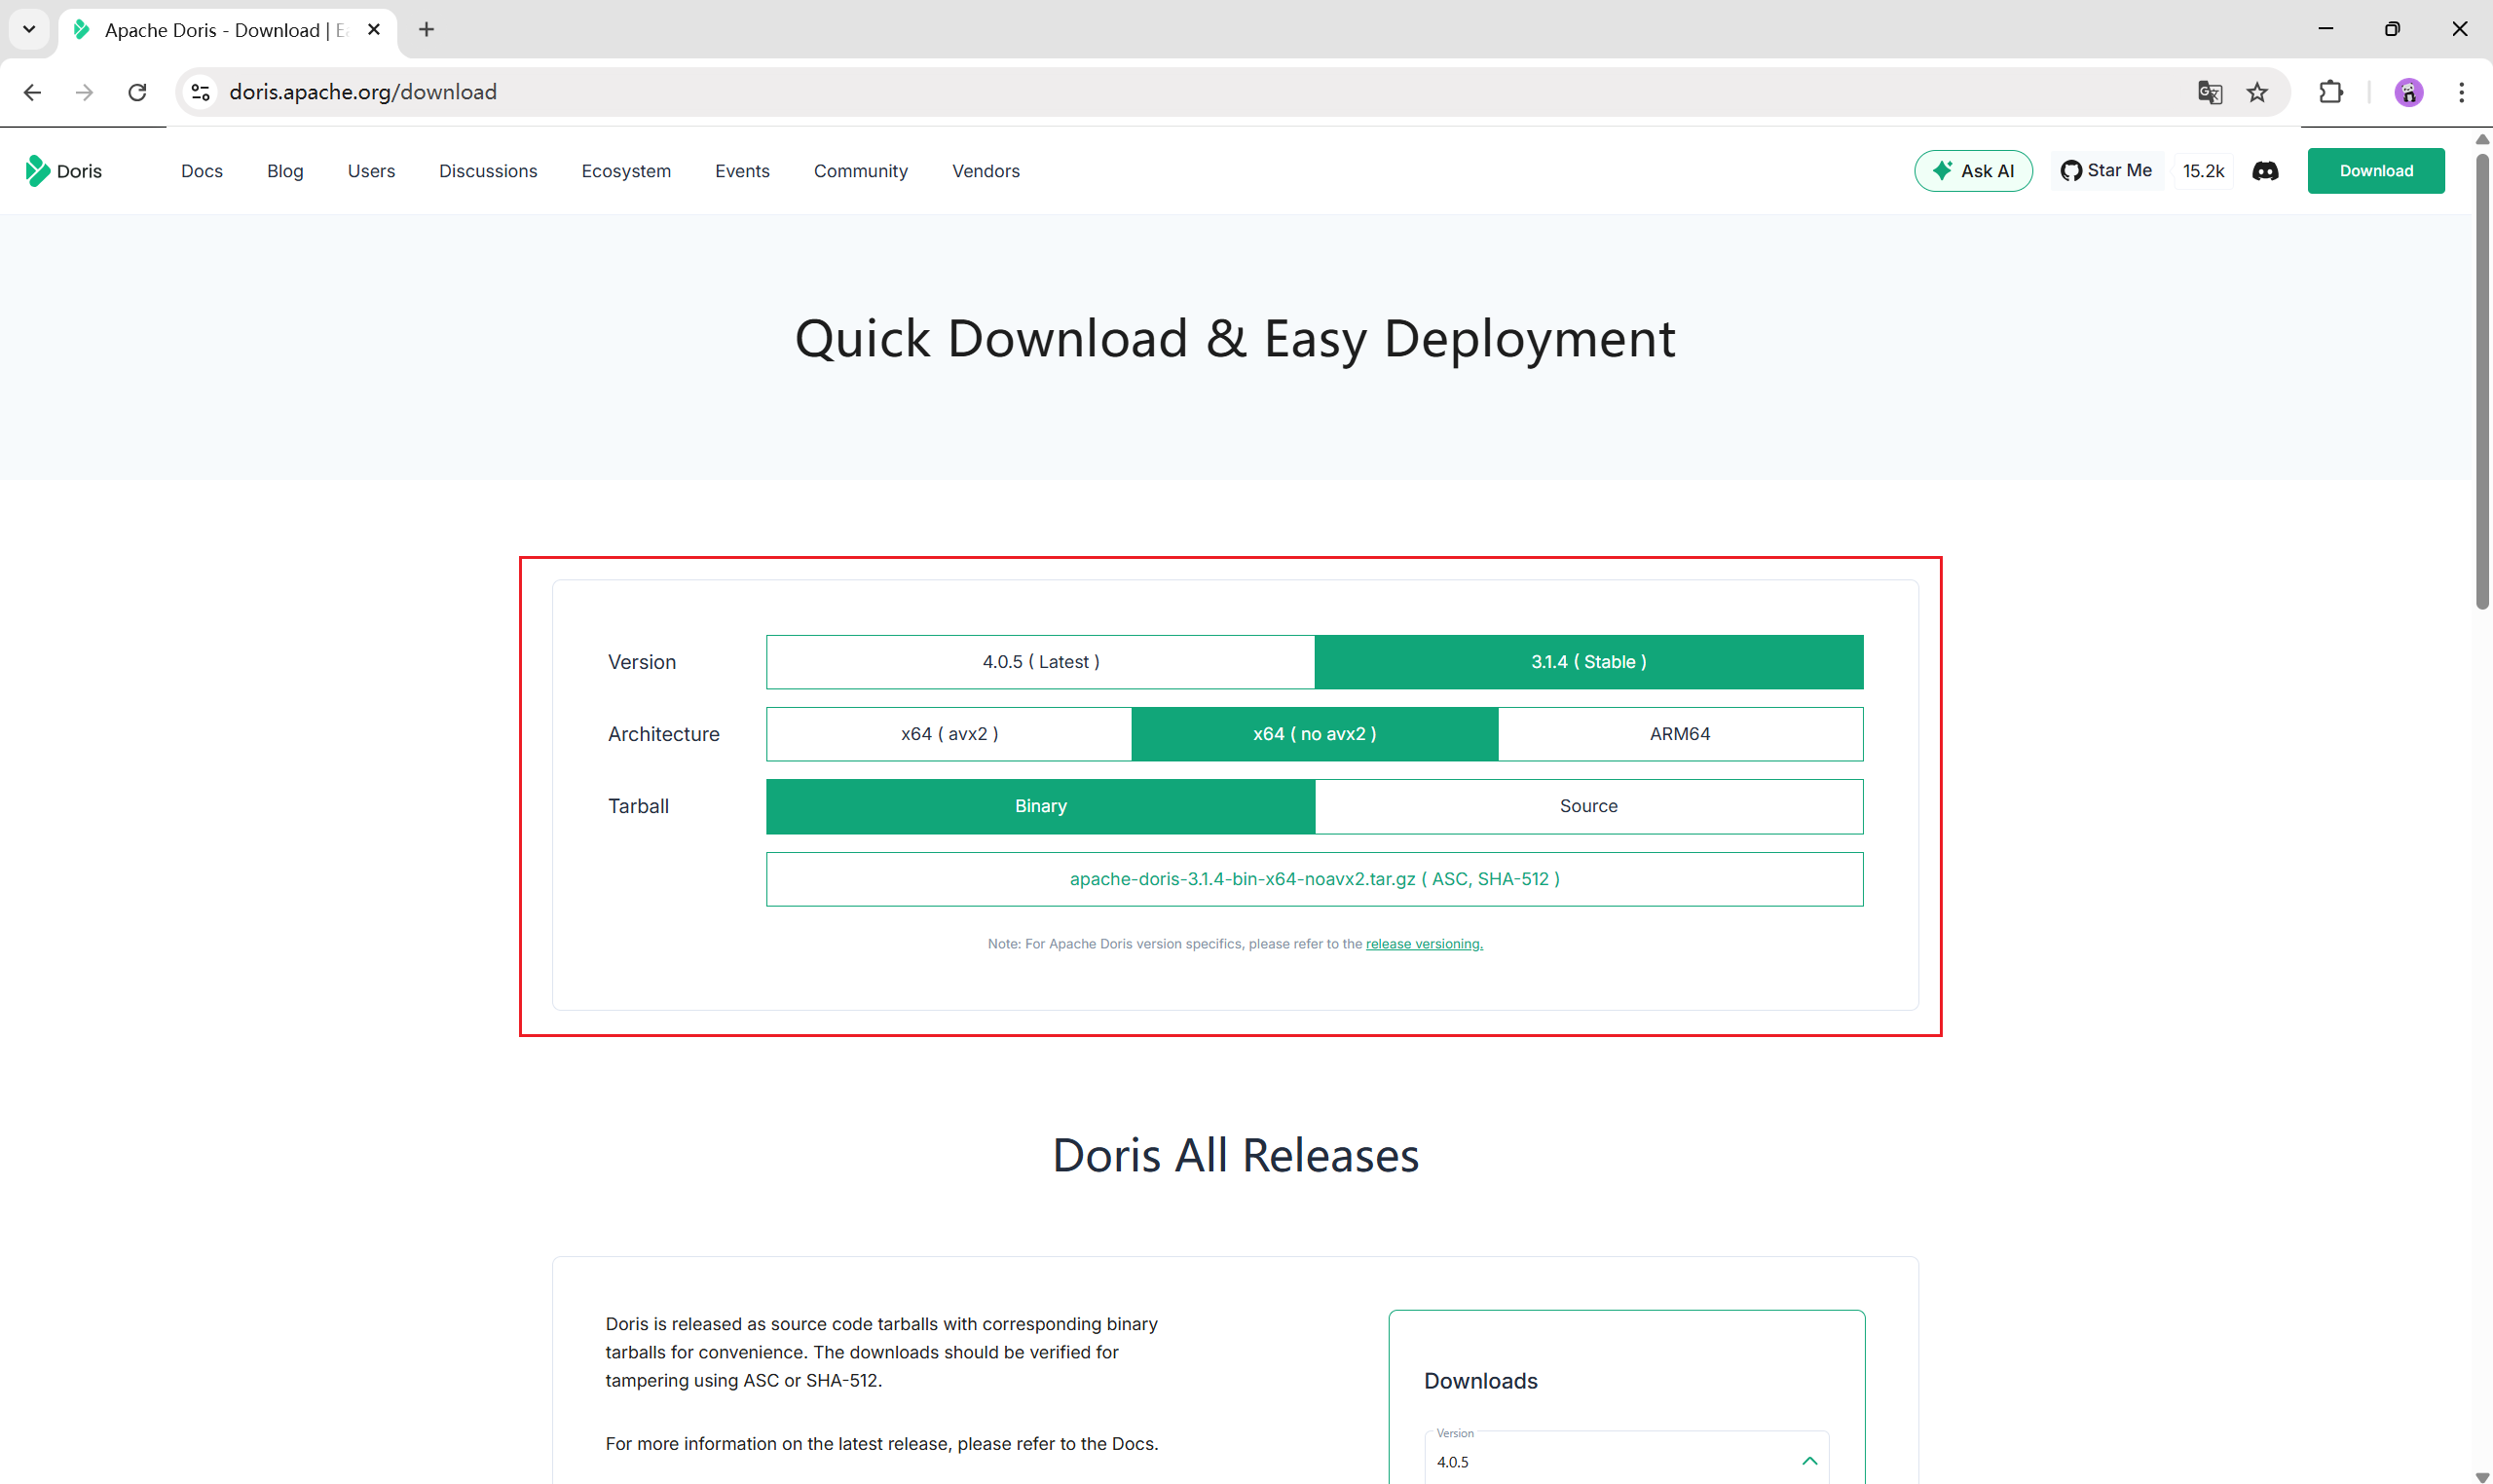Viewport: 2493px width, 1484px height.
Task: Click the Star Me GitHub icon
Action: [2071, 171]
